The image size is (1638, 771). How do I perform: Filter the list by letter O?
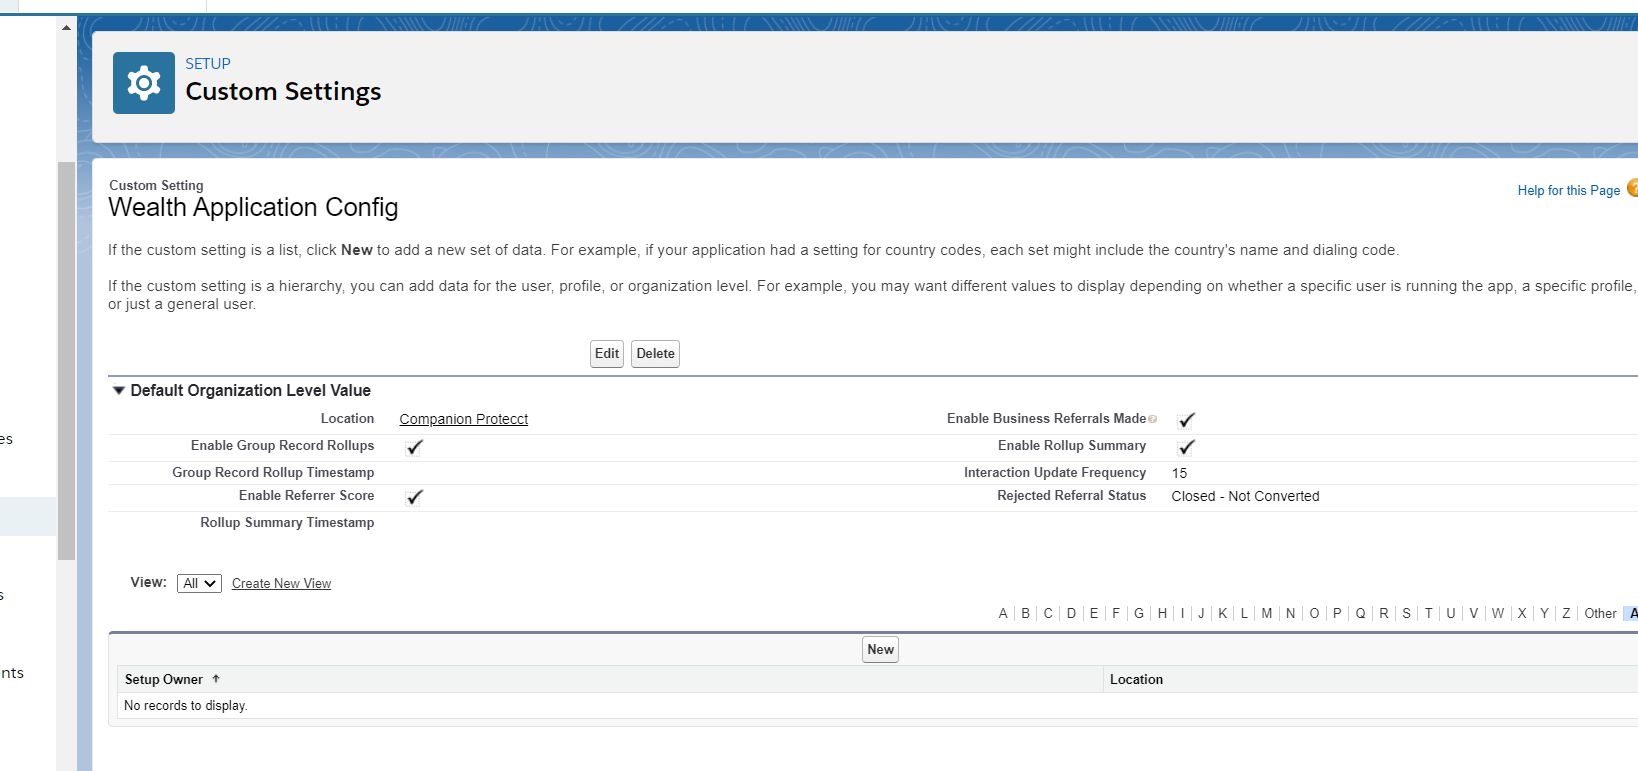[x=1314, y=613]
